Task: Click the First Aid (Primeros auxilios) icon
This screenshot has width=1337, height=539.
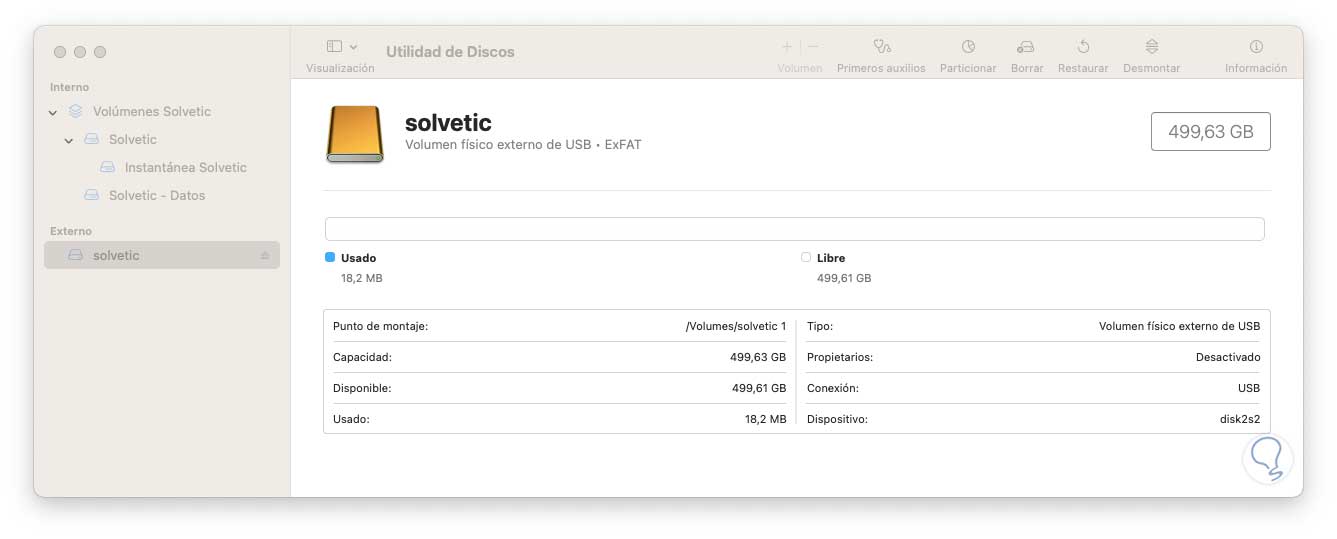Action: pos(881,47)
